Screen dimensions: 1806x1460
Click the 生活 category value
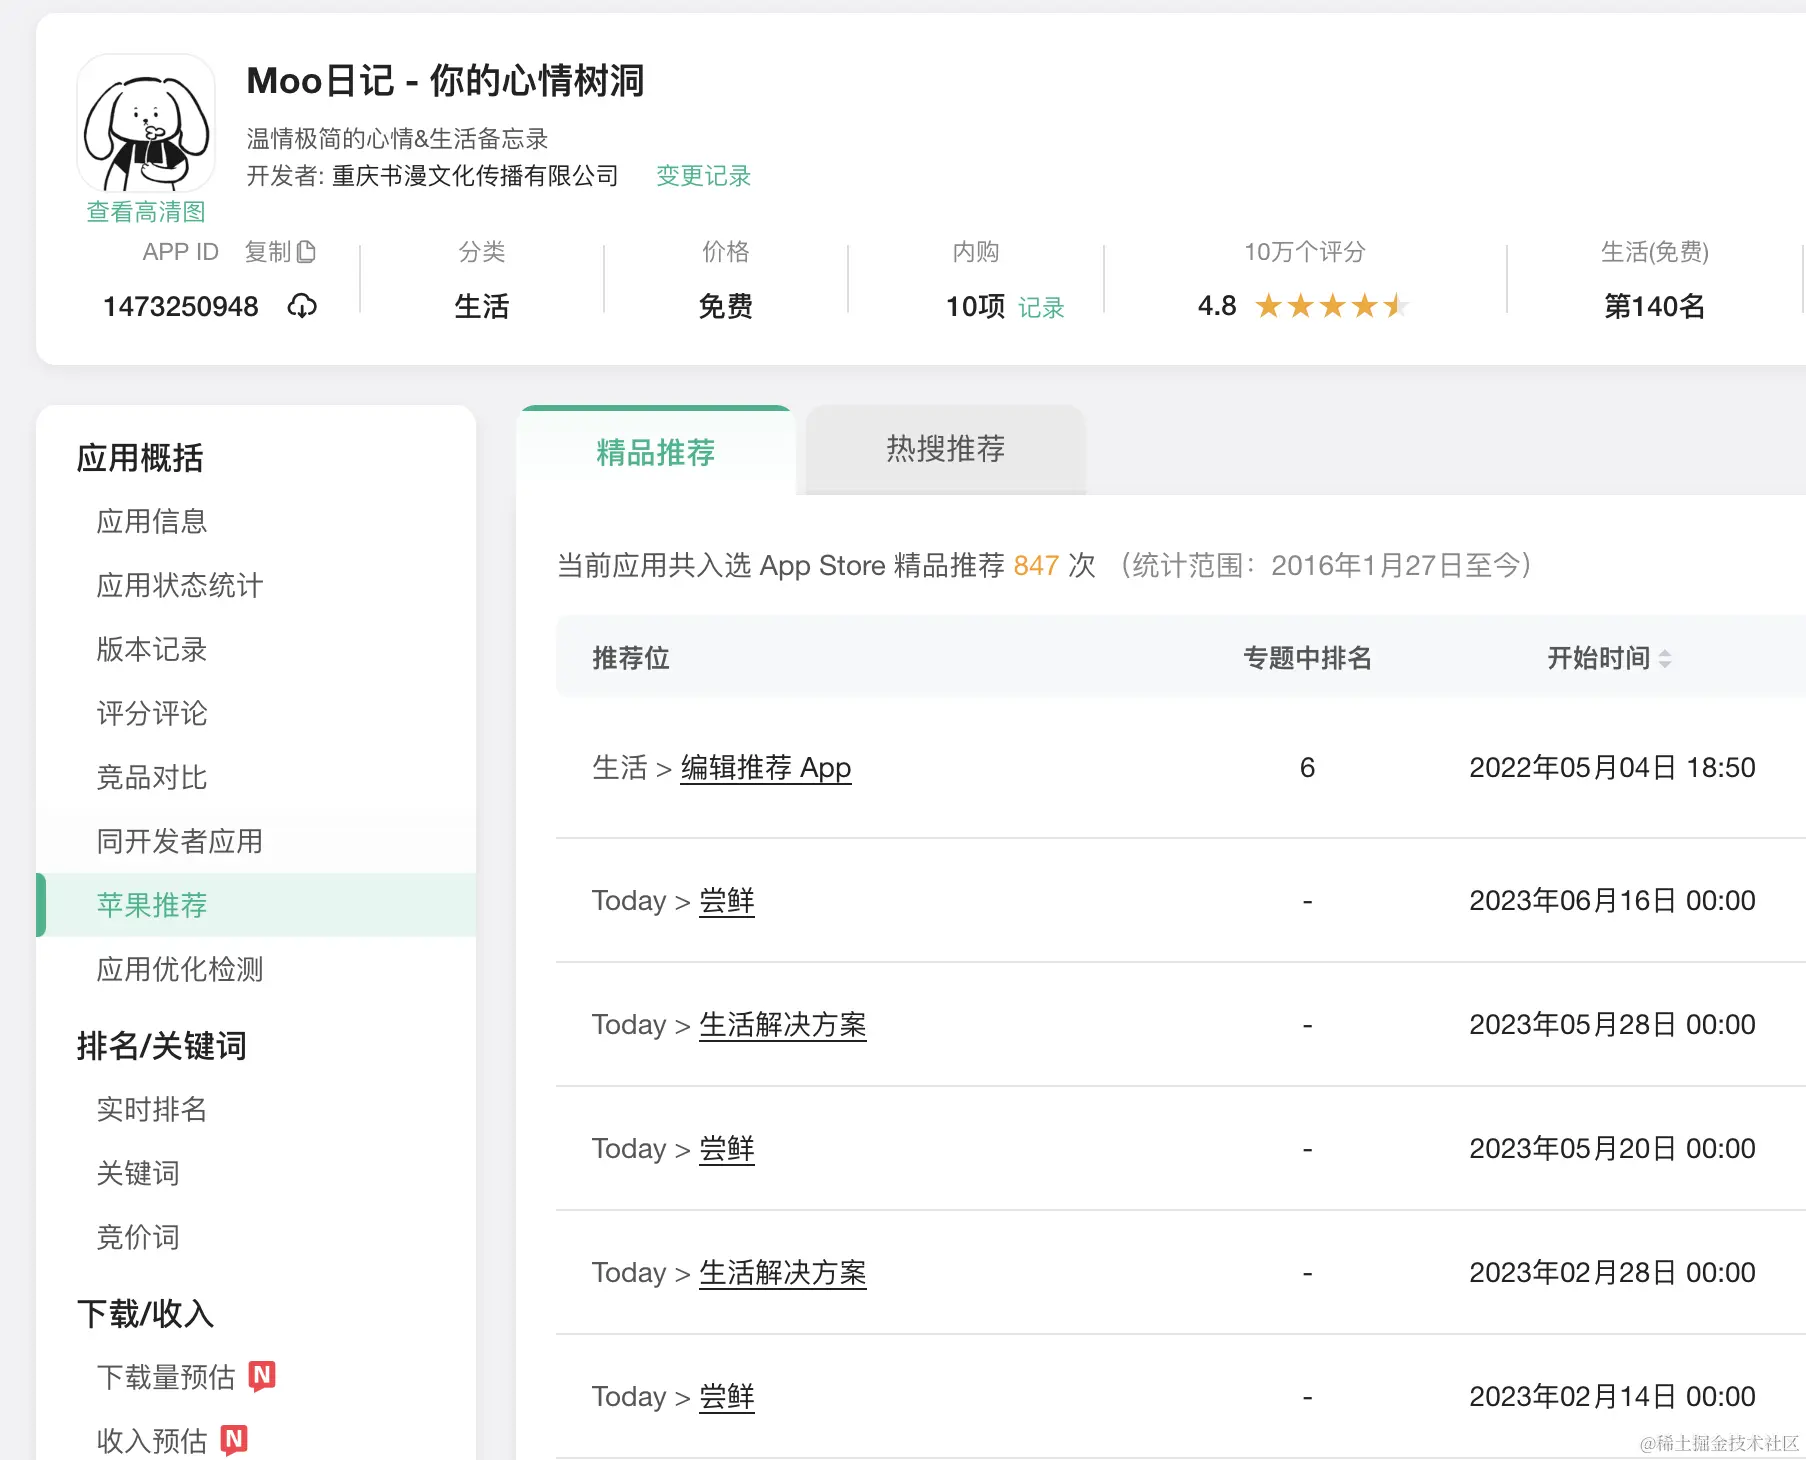[x=482, y=306]
